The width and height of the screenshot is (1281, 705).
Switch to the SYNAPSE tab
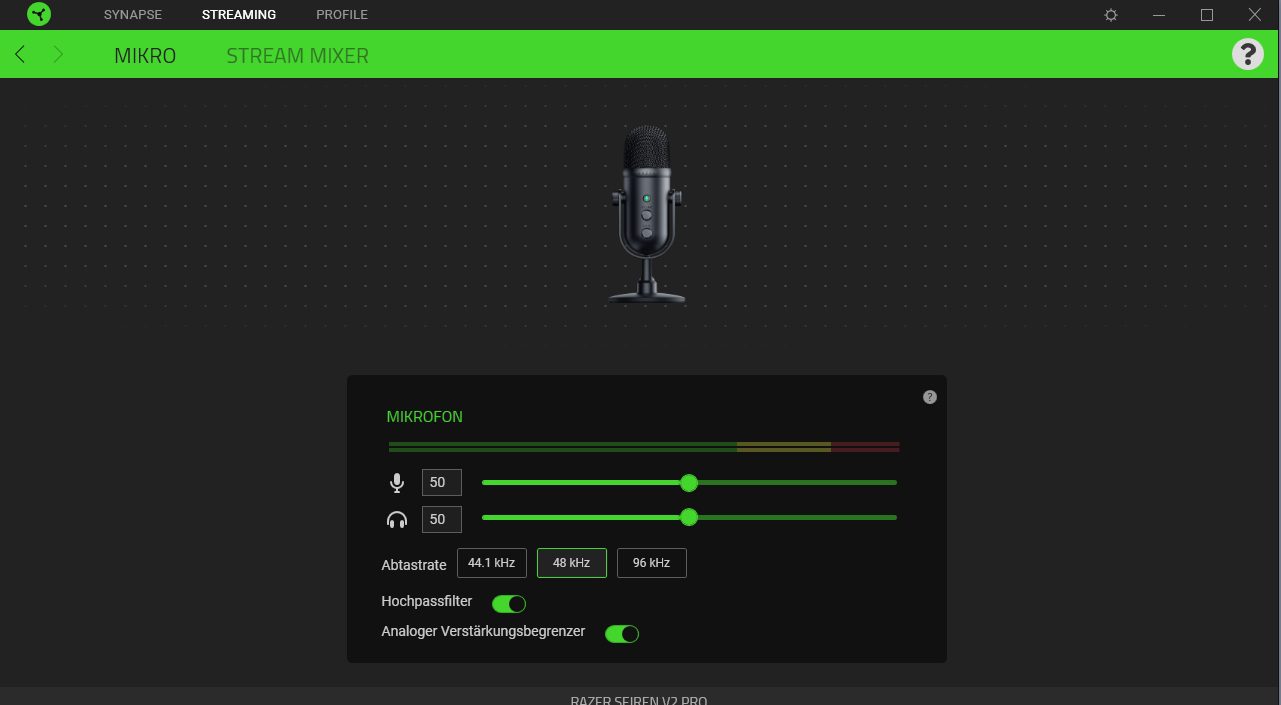(132, 15)
